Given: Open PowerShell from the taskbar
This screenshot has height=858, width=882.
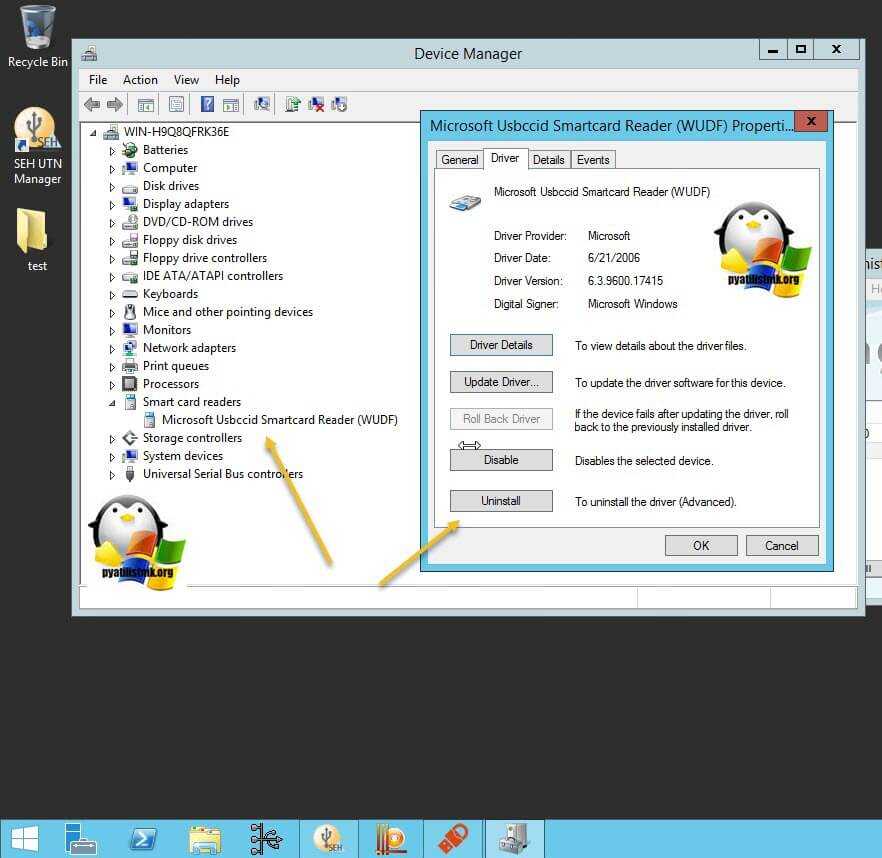Looking at the screenshot, I should 143,838.
